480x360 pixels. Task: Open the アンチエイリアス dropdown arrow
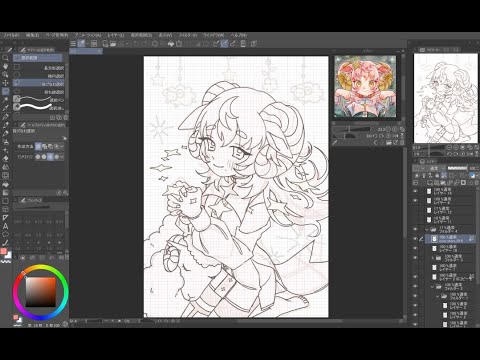[62, 156]
